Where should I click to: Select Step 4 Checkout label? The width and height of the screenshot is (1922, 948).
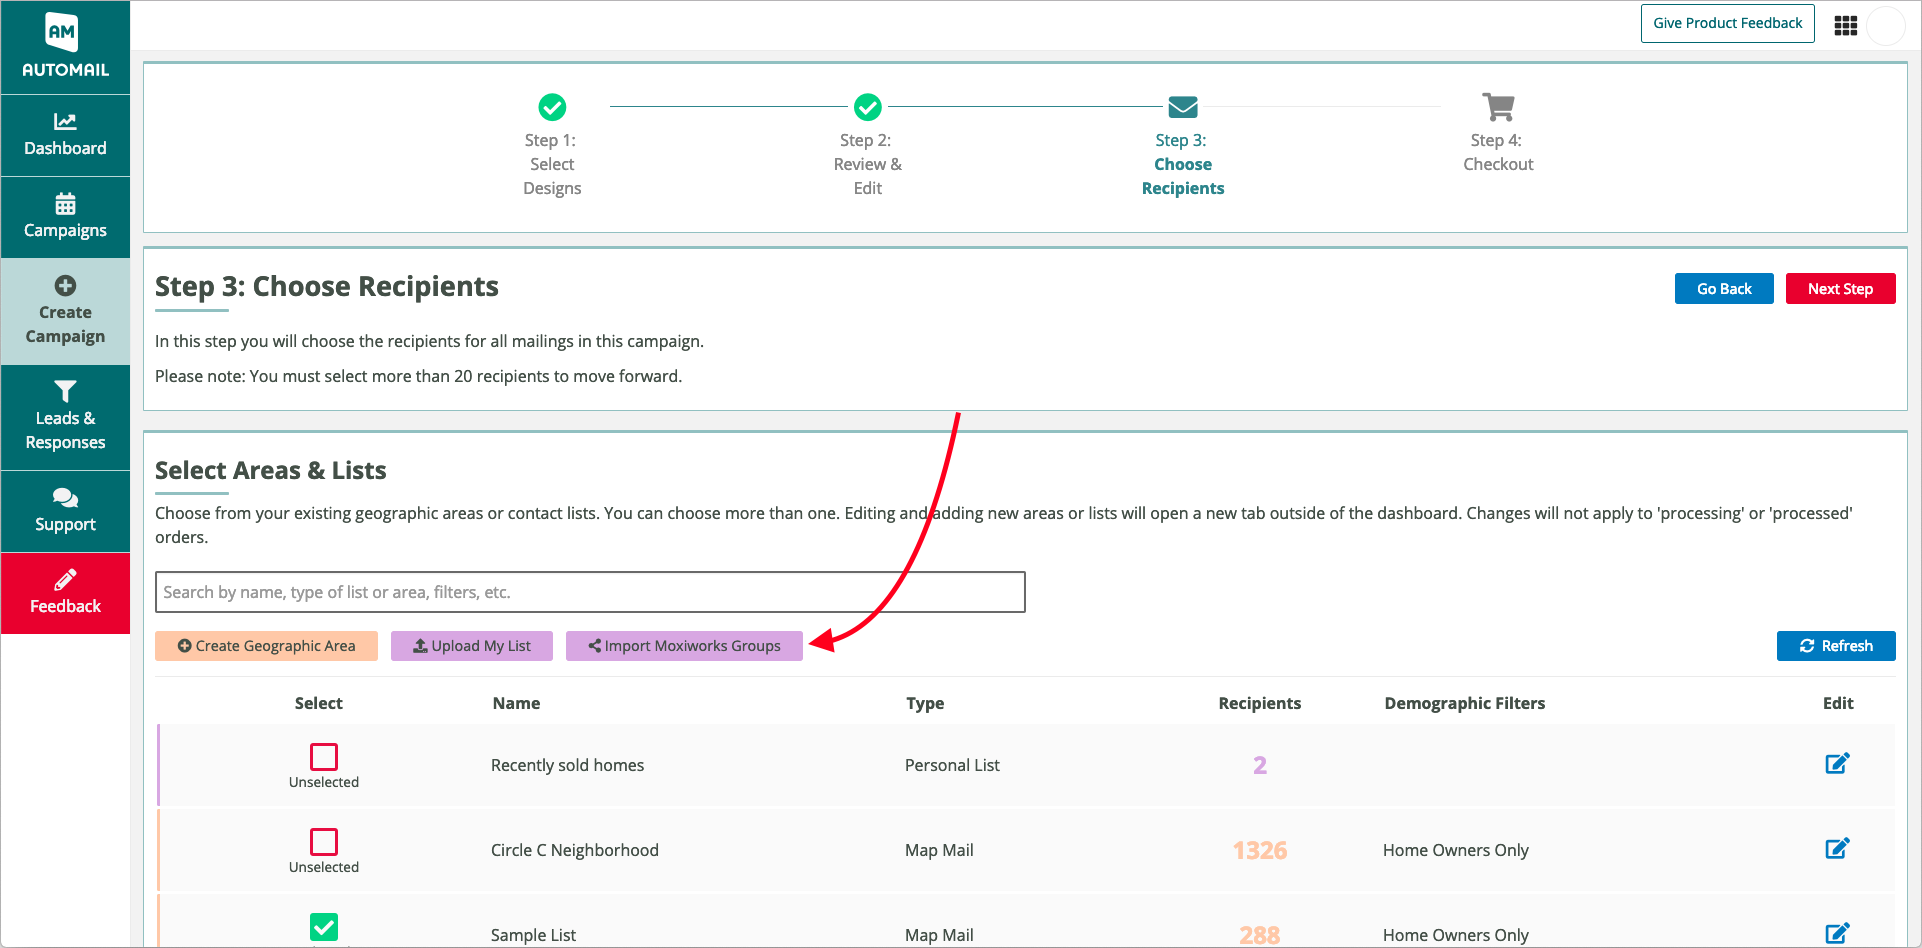point(1498,152)
